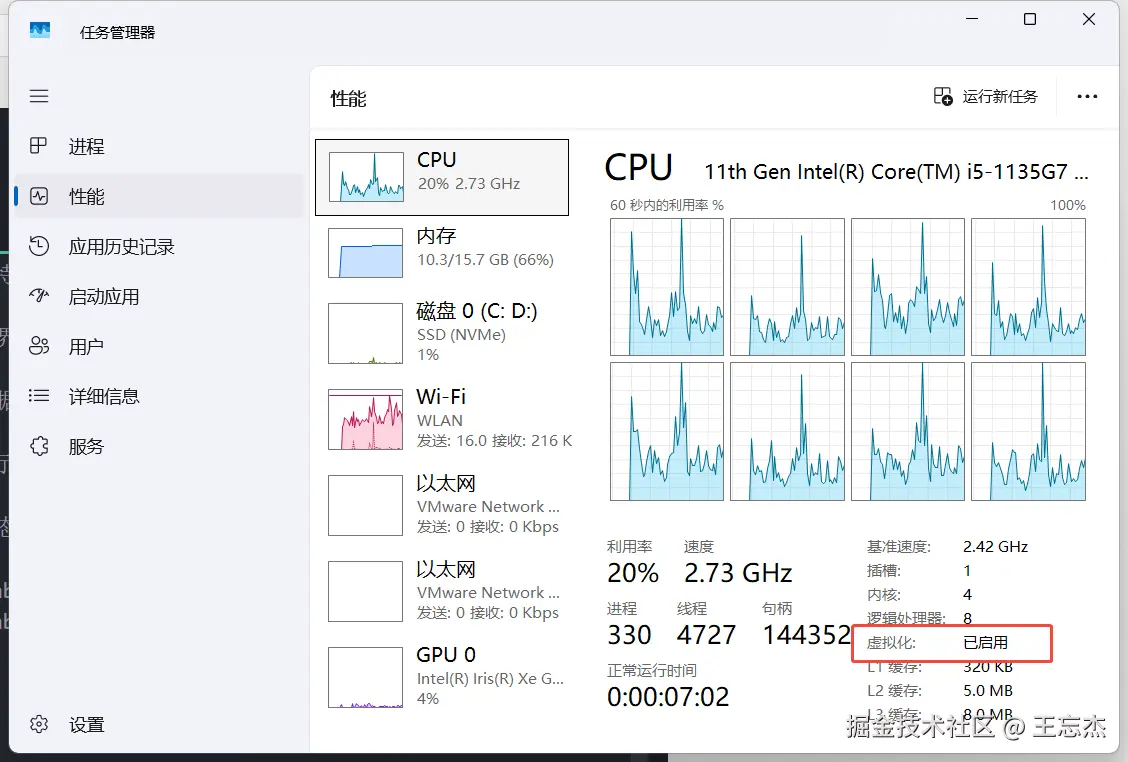Click the first logical processor graph

point(666,287)
